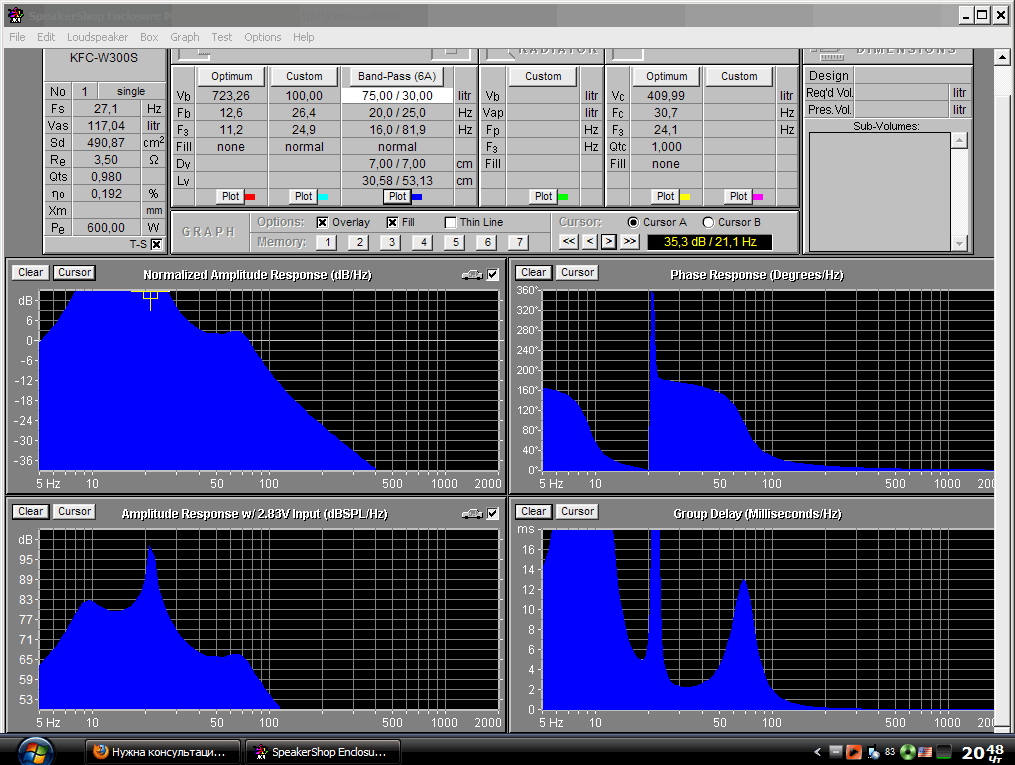Select the Cursor B radio button

click(708, 222)
